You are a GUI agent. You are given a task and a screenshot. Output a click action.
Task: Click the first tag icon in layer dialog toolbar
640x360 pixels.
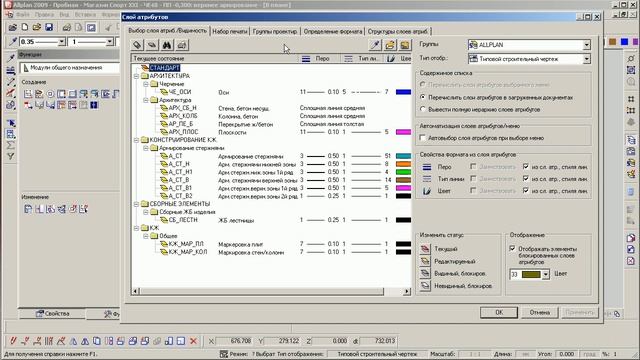click(138, 45)
